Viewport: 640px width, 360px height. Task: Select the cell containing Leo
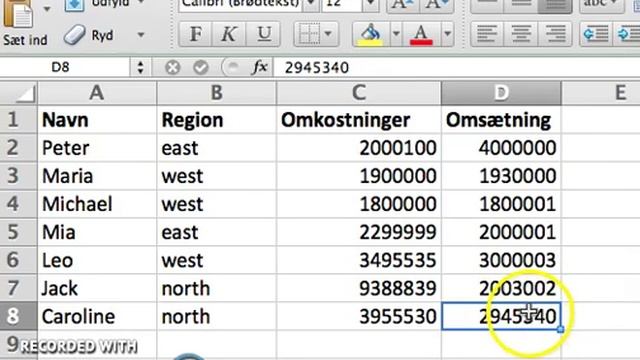tap(97, 260)
